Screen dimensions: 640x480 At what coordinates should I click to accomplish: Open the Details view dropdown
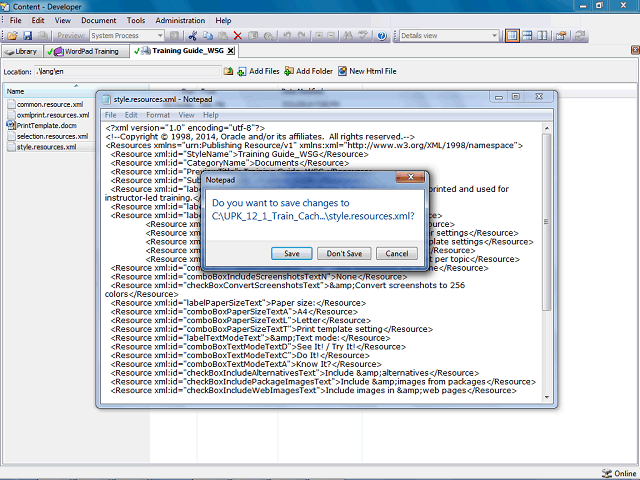tap(494, 36)
